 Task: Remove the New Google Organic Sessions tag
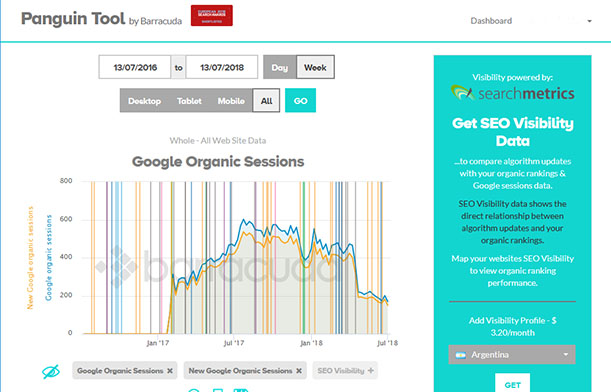299,371
